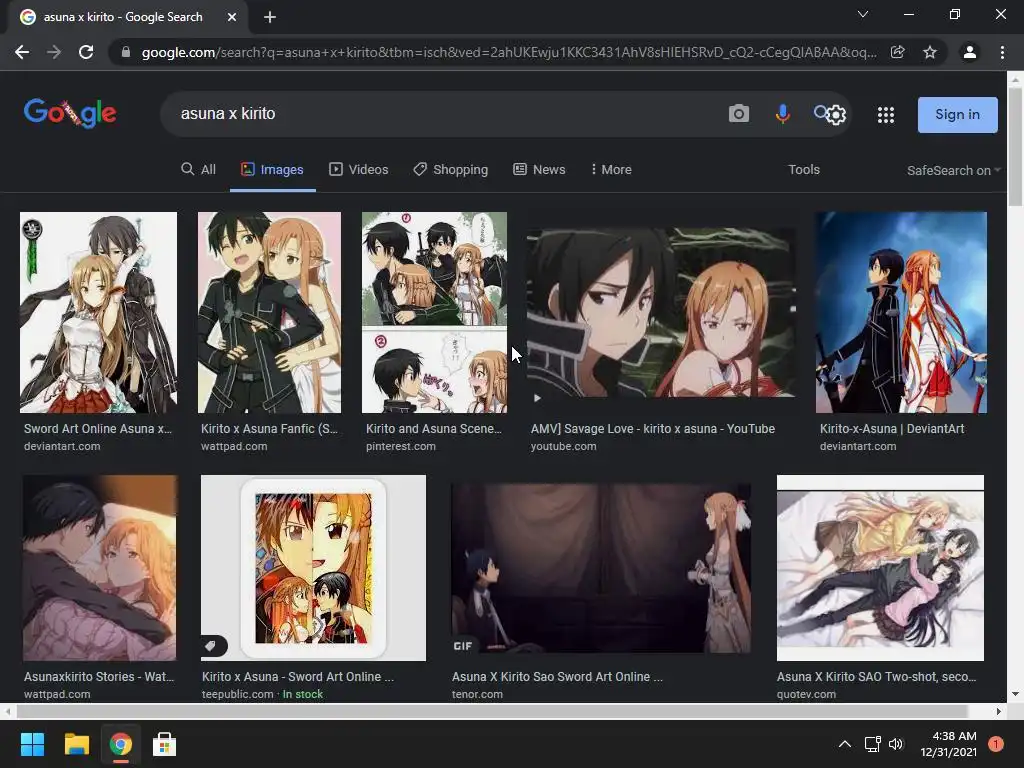Open notification center badge
Viewport: 1024px width, 768px height.
tap(996, 744)
